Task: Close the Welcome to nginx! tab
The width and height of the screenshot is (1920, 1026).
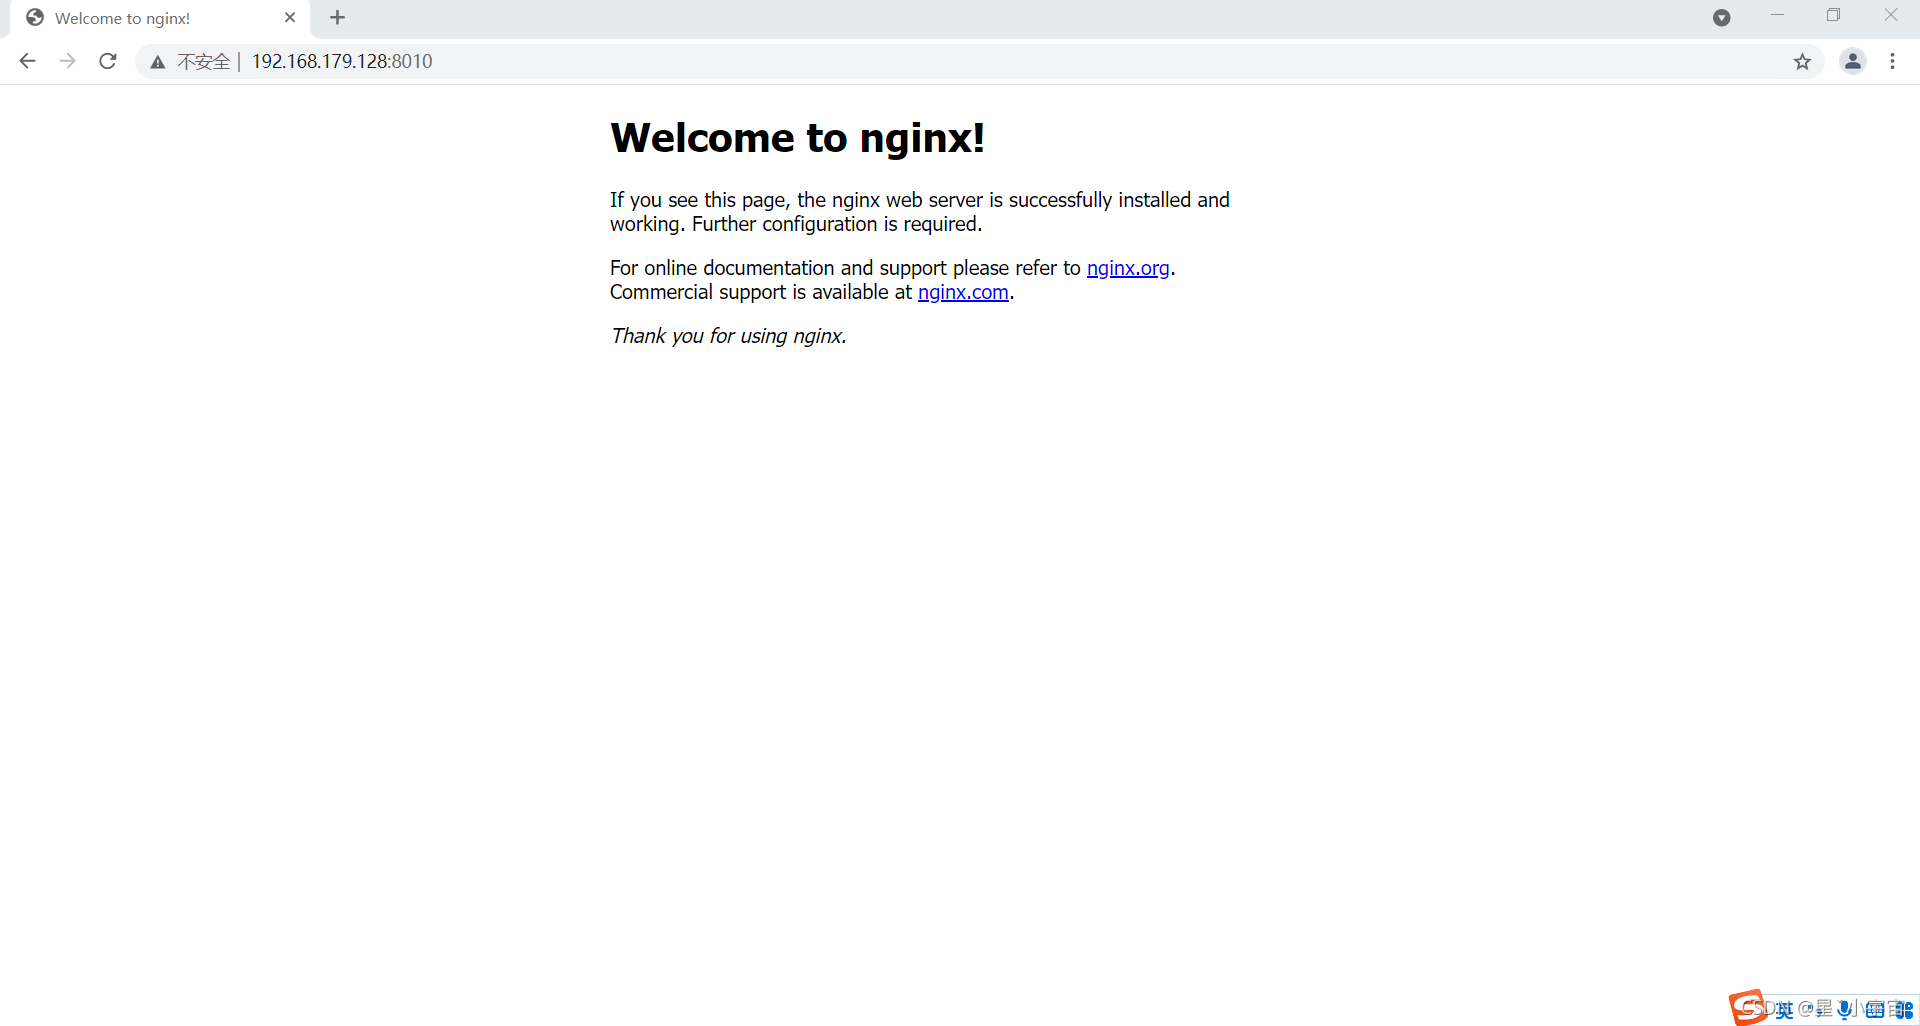Action: tap(290, 17)
